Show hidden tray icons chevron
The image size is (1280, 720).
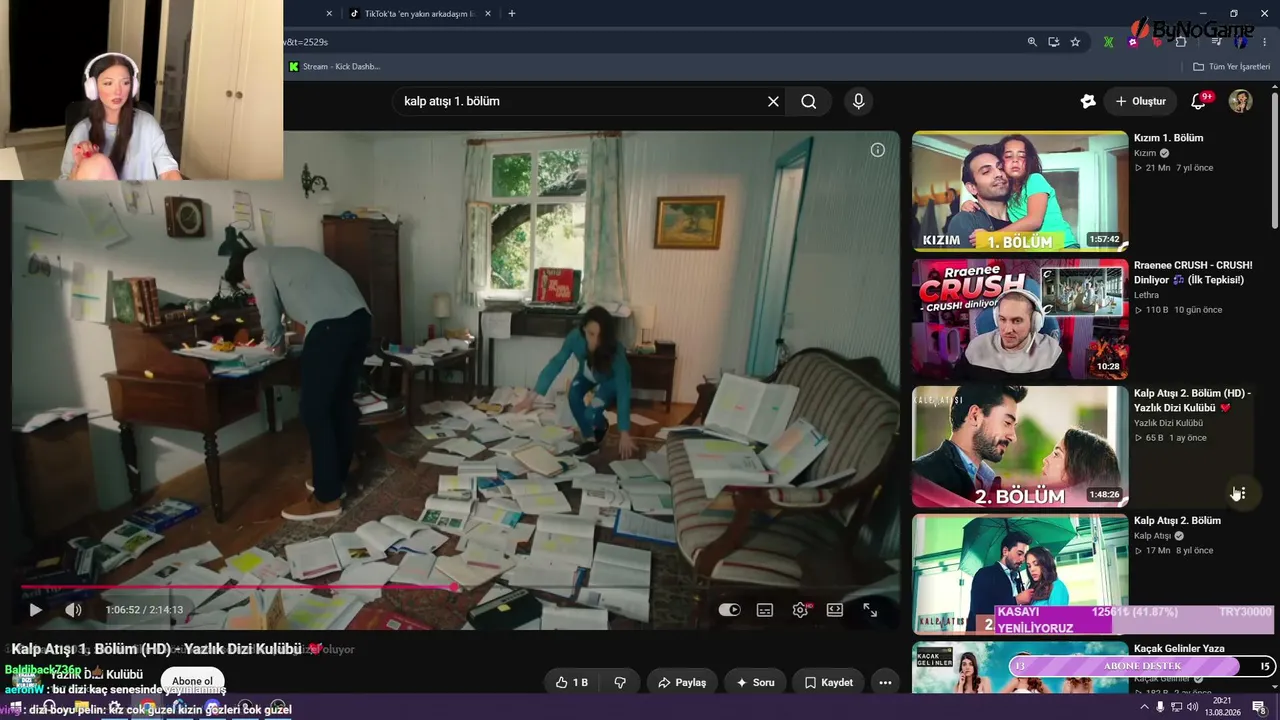point(1145,707)
